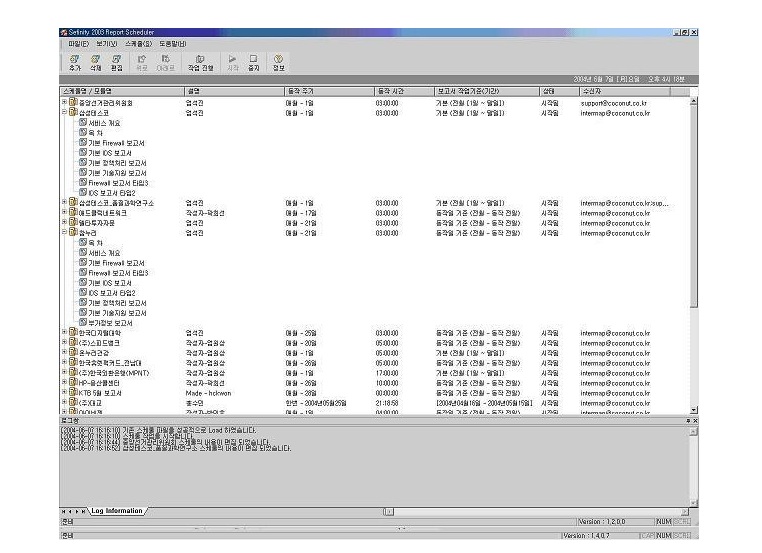Click the first-tab arrow beside Log Information
Image resolution: width=762 pixels, height=553 pixels.
(64, 512)
